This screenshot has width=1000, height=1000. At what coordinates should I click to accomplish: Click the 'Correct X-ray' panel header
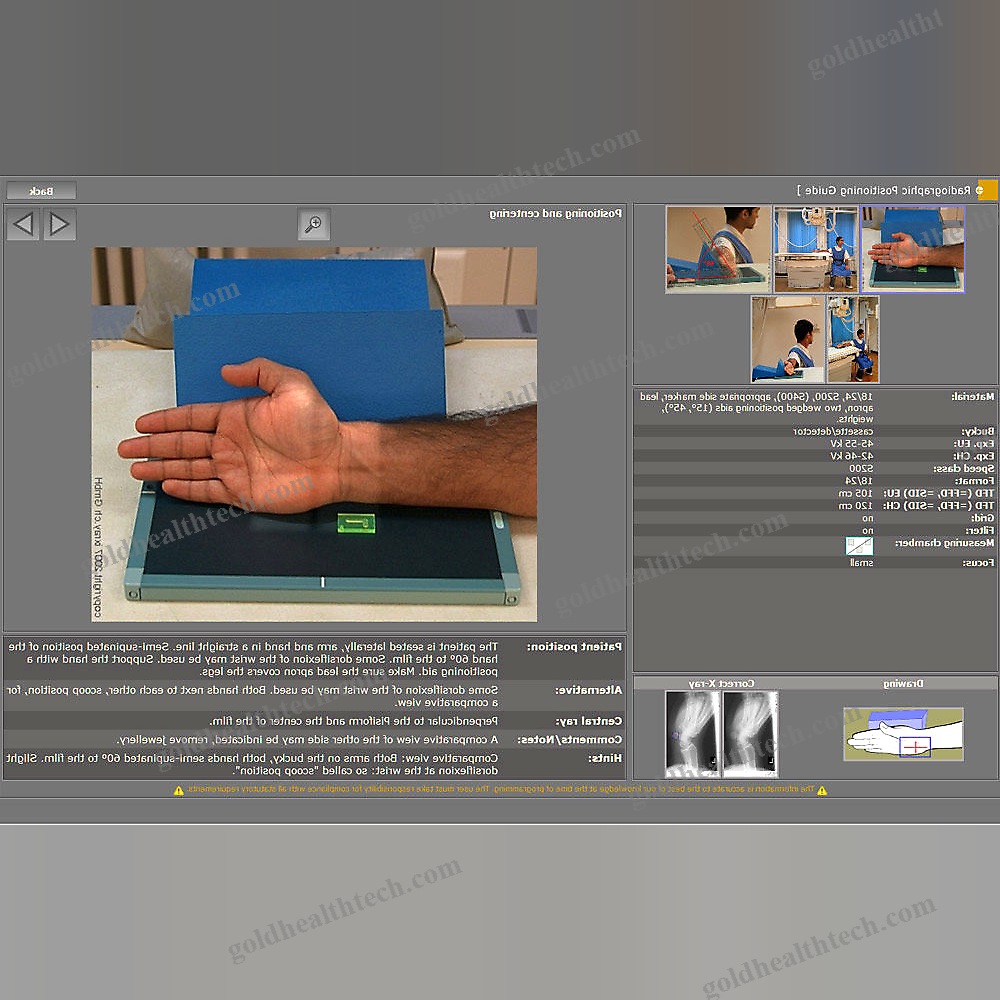coord(721,684)
